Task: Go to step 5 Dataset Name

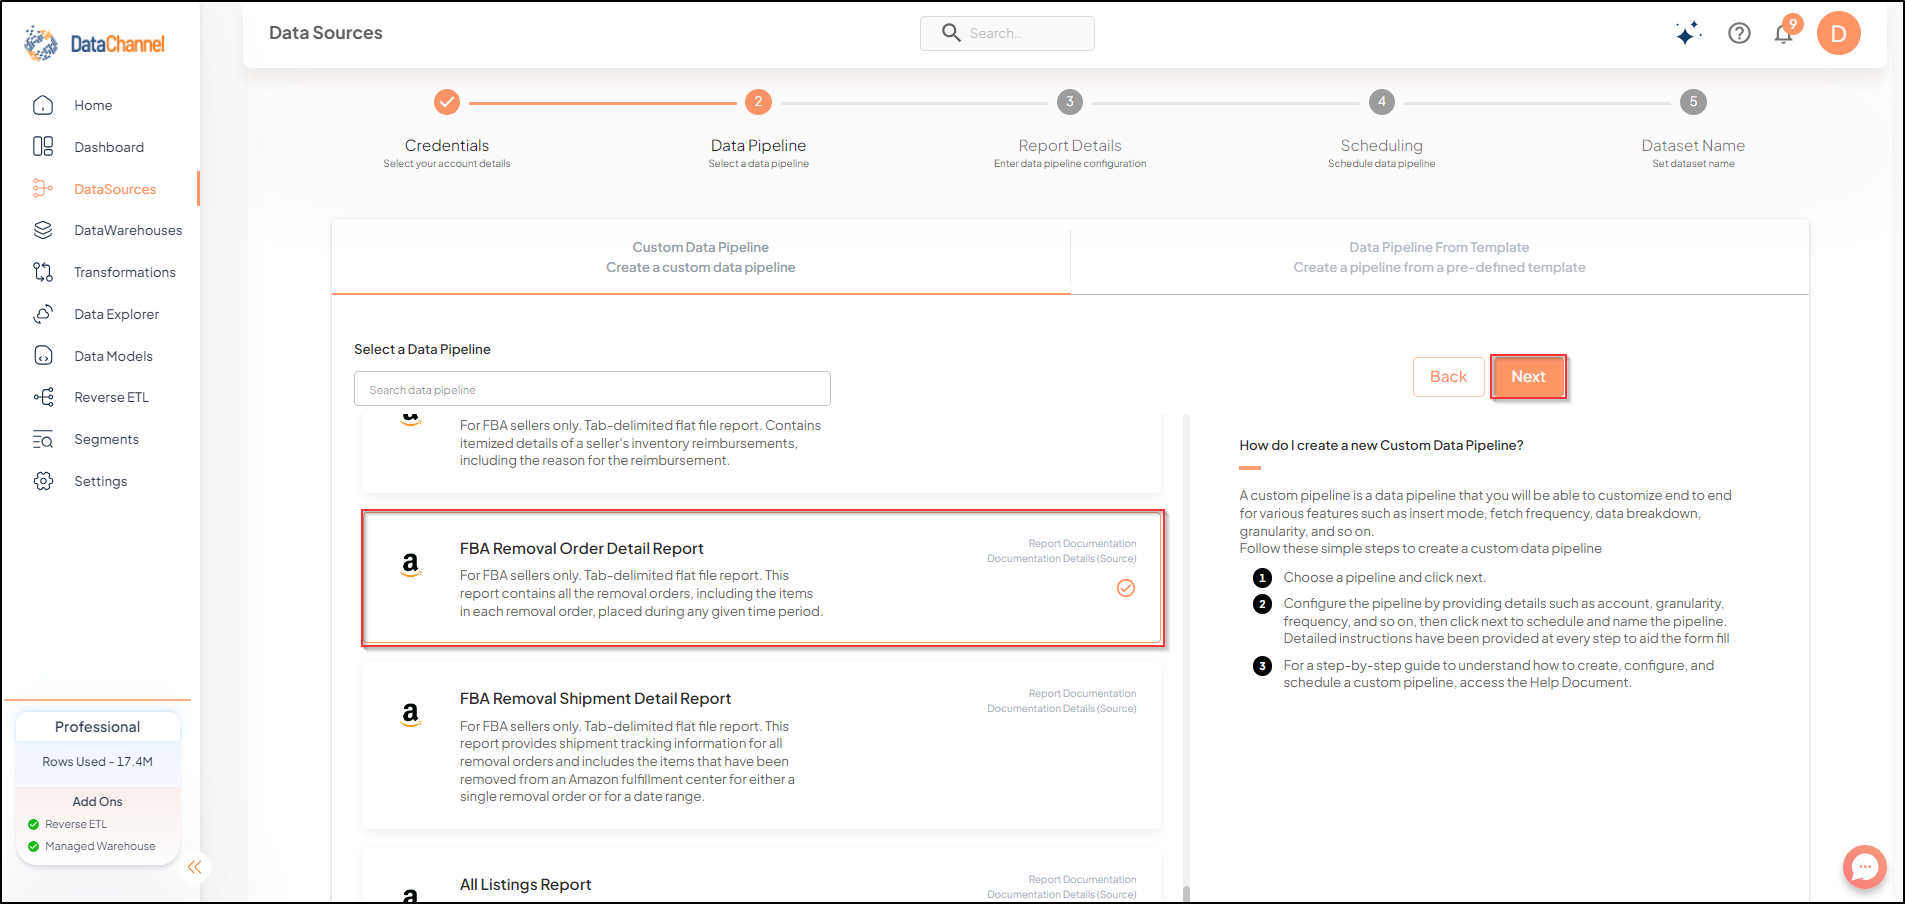Action: click(1693, 102)
